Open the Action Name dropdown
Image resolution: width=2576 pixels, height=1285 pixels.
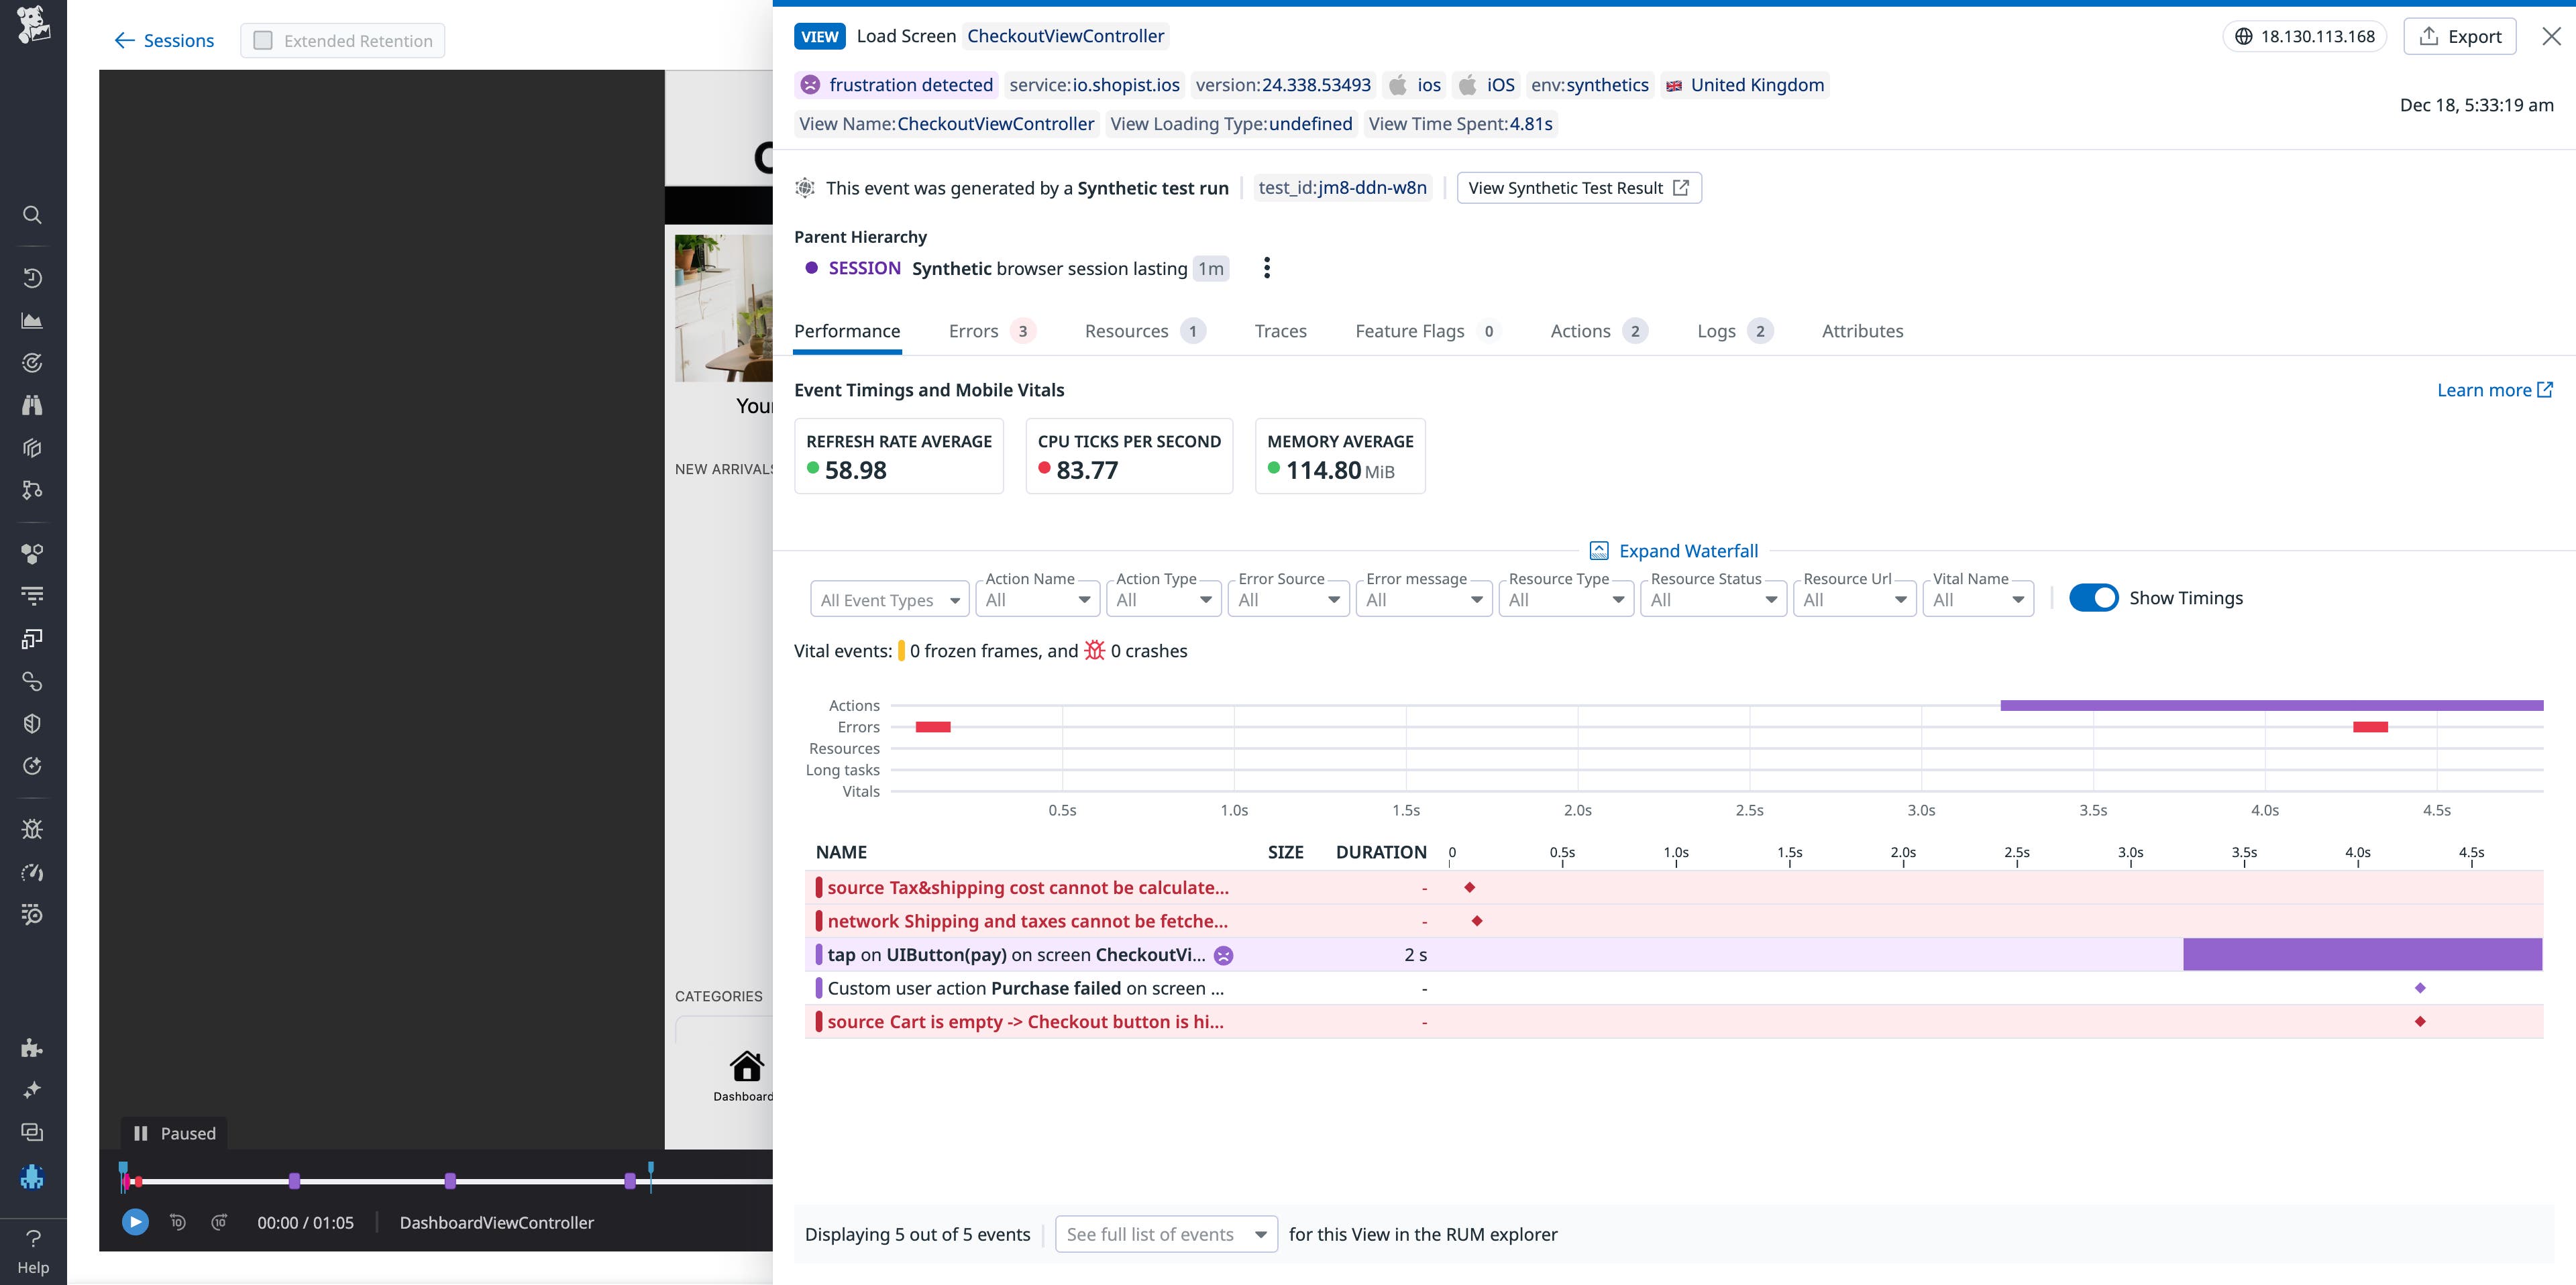point(1037,598)
